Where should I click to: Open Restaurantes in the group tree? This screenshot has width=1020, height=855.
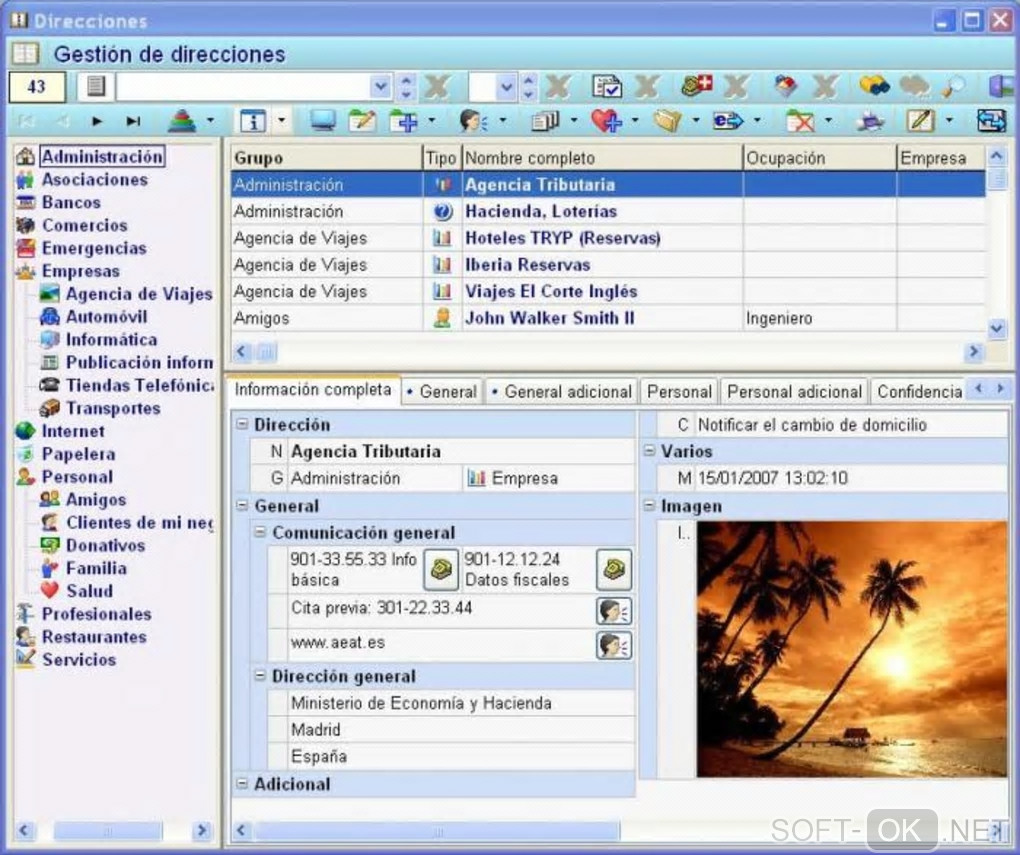click(x=94, y=636)
